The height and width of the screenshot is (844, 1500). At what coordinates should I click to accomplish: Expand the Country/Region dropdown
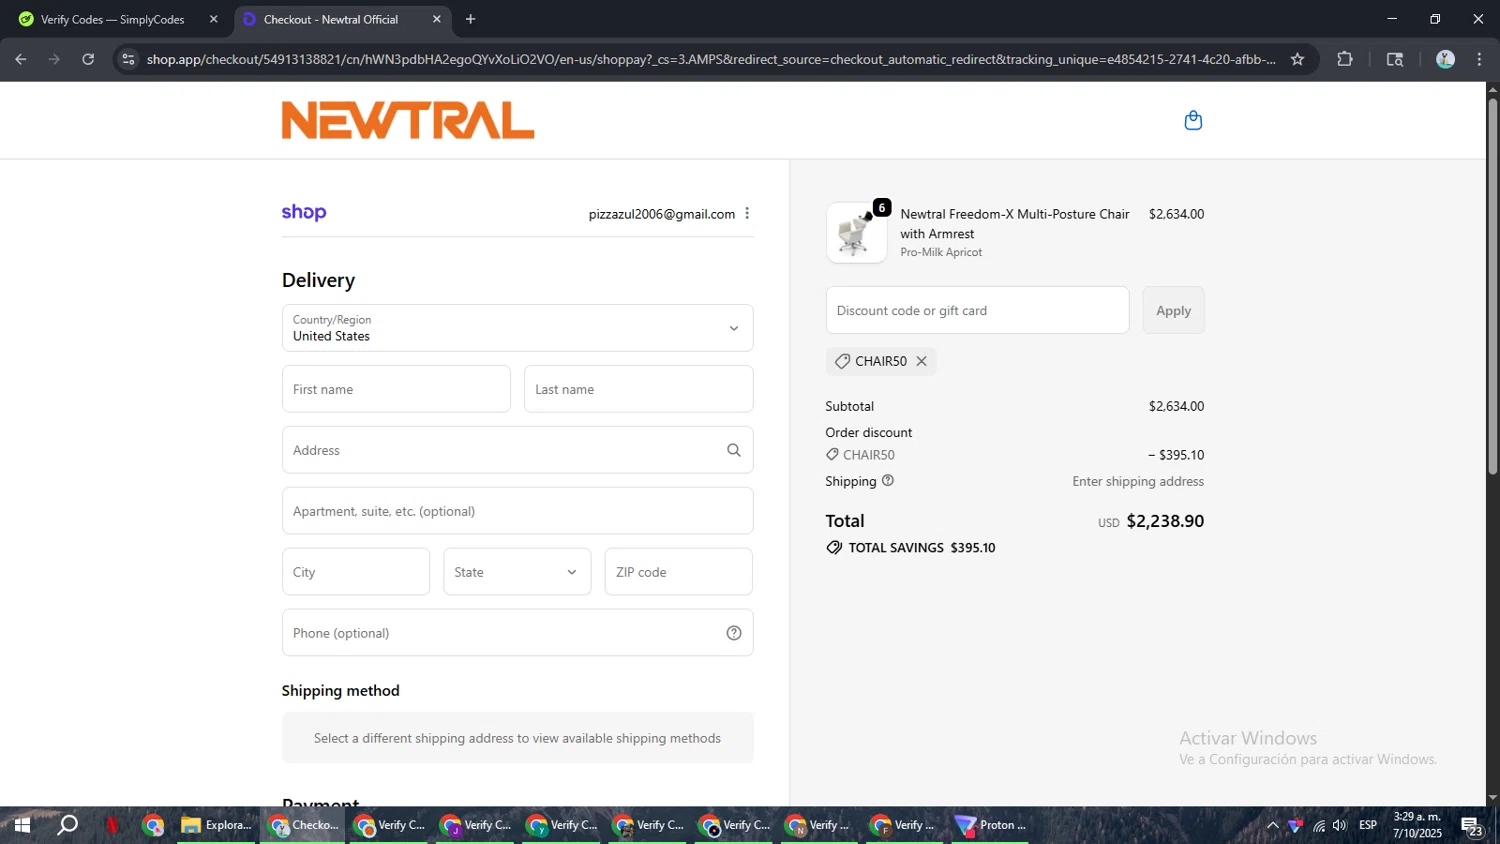point(518,328)
